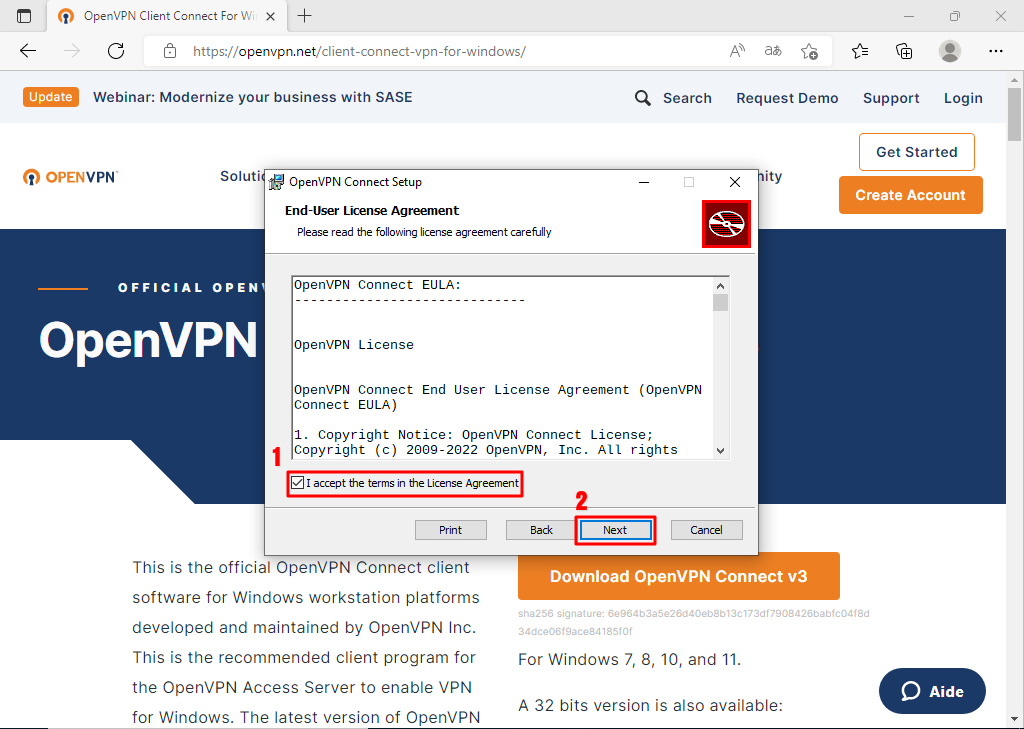
Task: Click the browser back arrow icon
Action: [28, 51]
